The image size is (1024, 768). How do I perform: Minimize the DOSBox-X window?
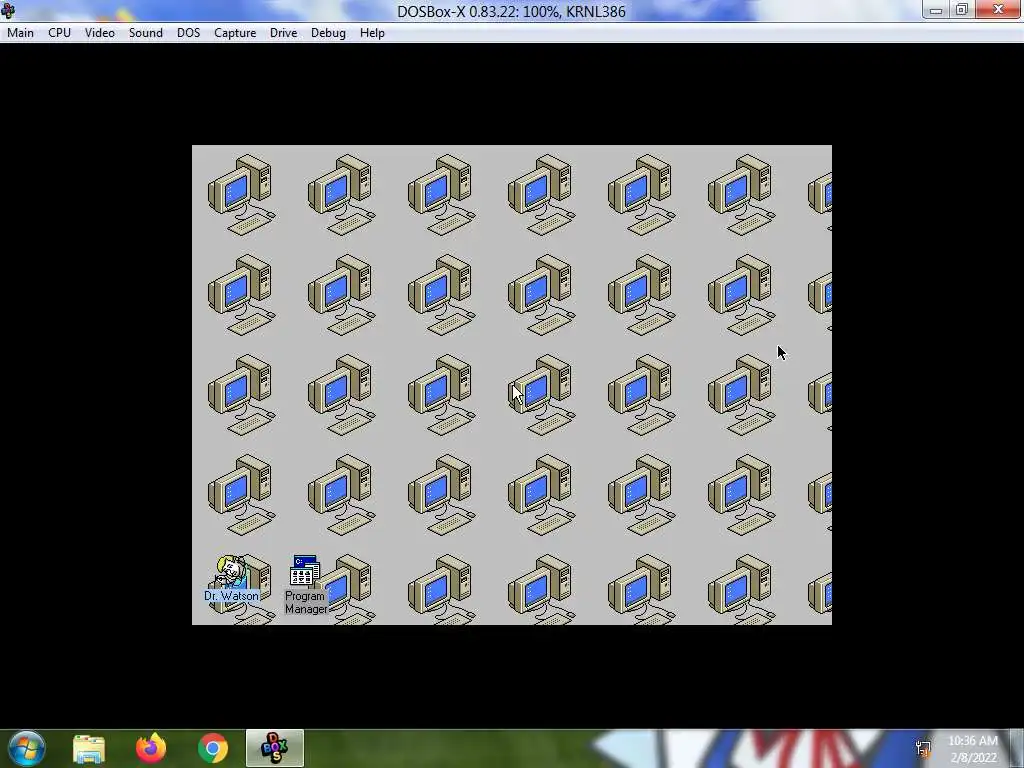pos(936,10)
